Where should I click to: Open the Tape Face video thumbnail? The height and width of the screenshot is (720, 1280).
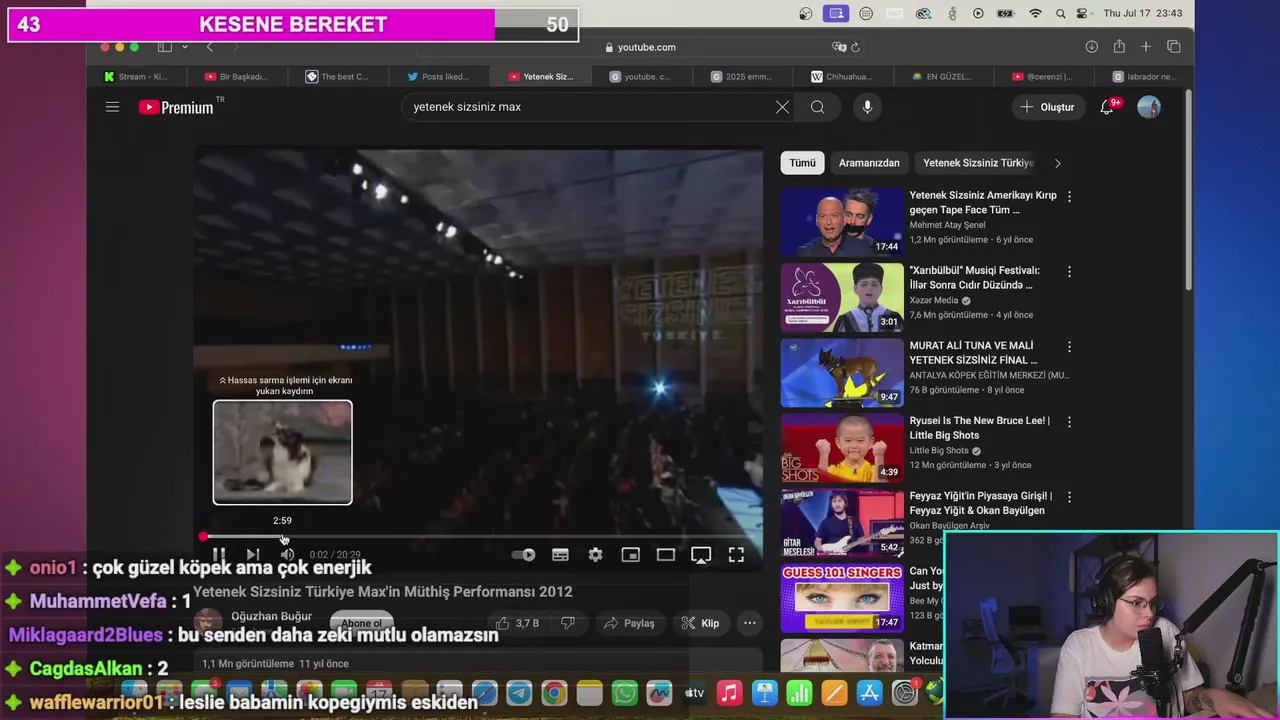tap(842, 222)
